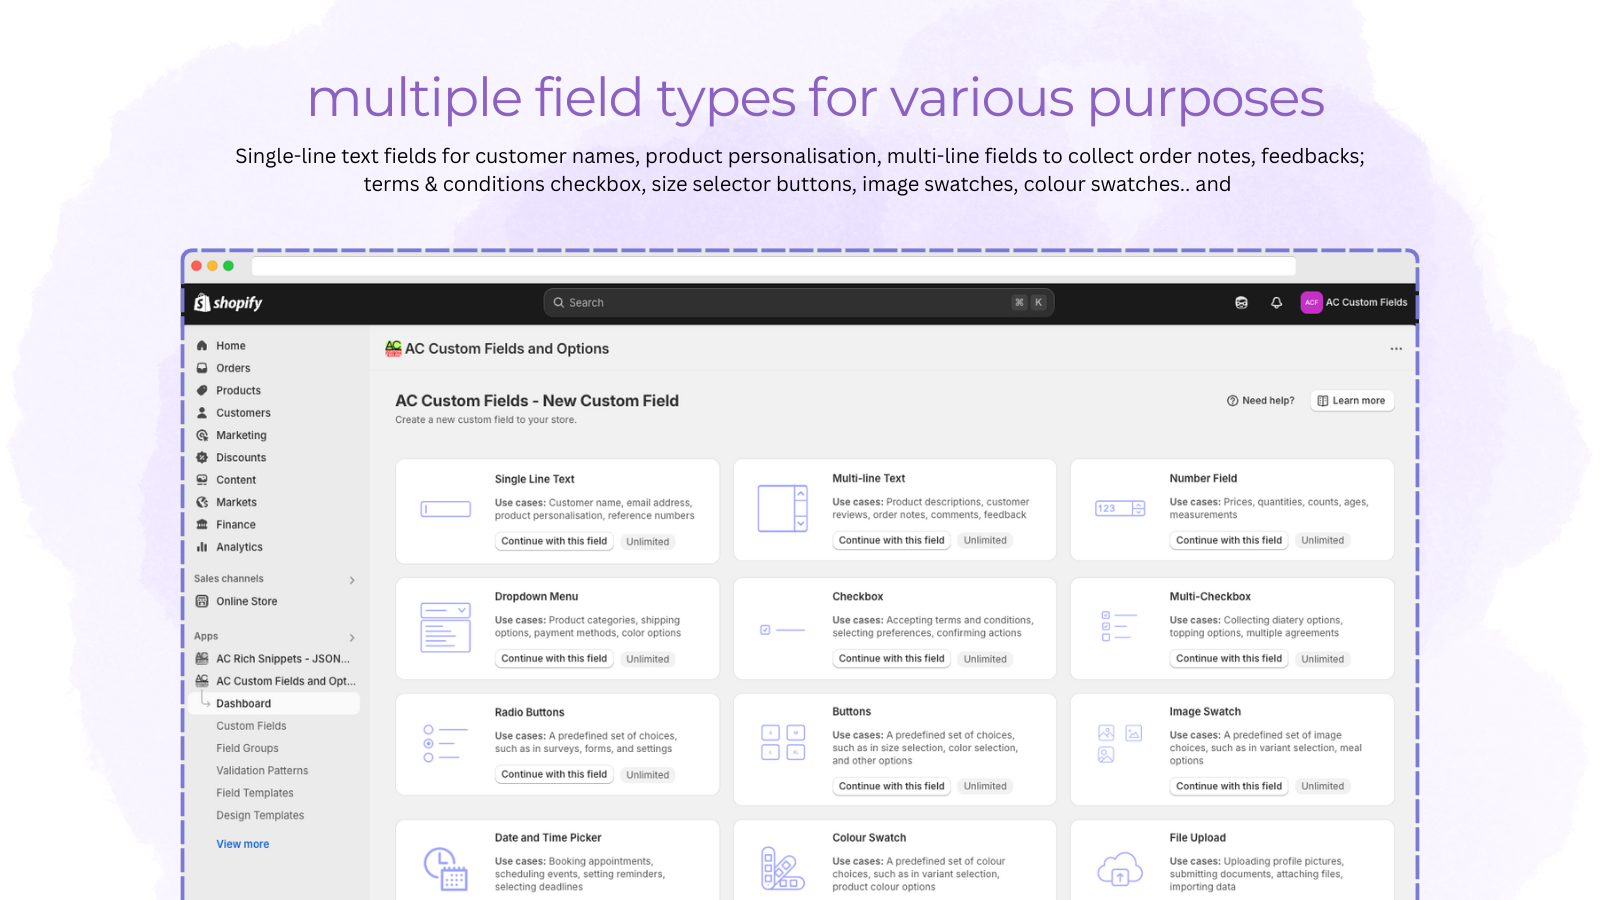Click the Date and Time Picker illustration

point(446,868)
